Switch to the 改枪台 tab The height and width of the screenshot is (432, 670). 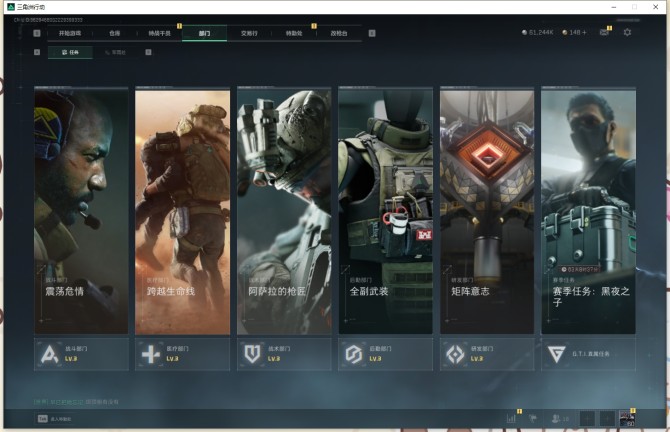pos(339,33)
